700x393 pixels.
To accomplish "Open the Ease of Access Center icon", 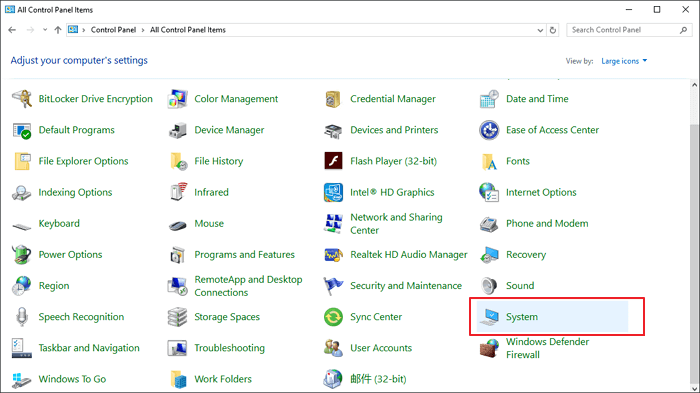I will (489, 130).
